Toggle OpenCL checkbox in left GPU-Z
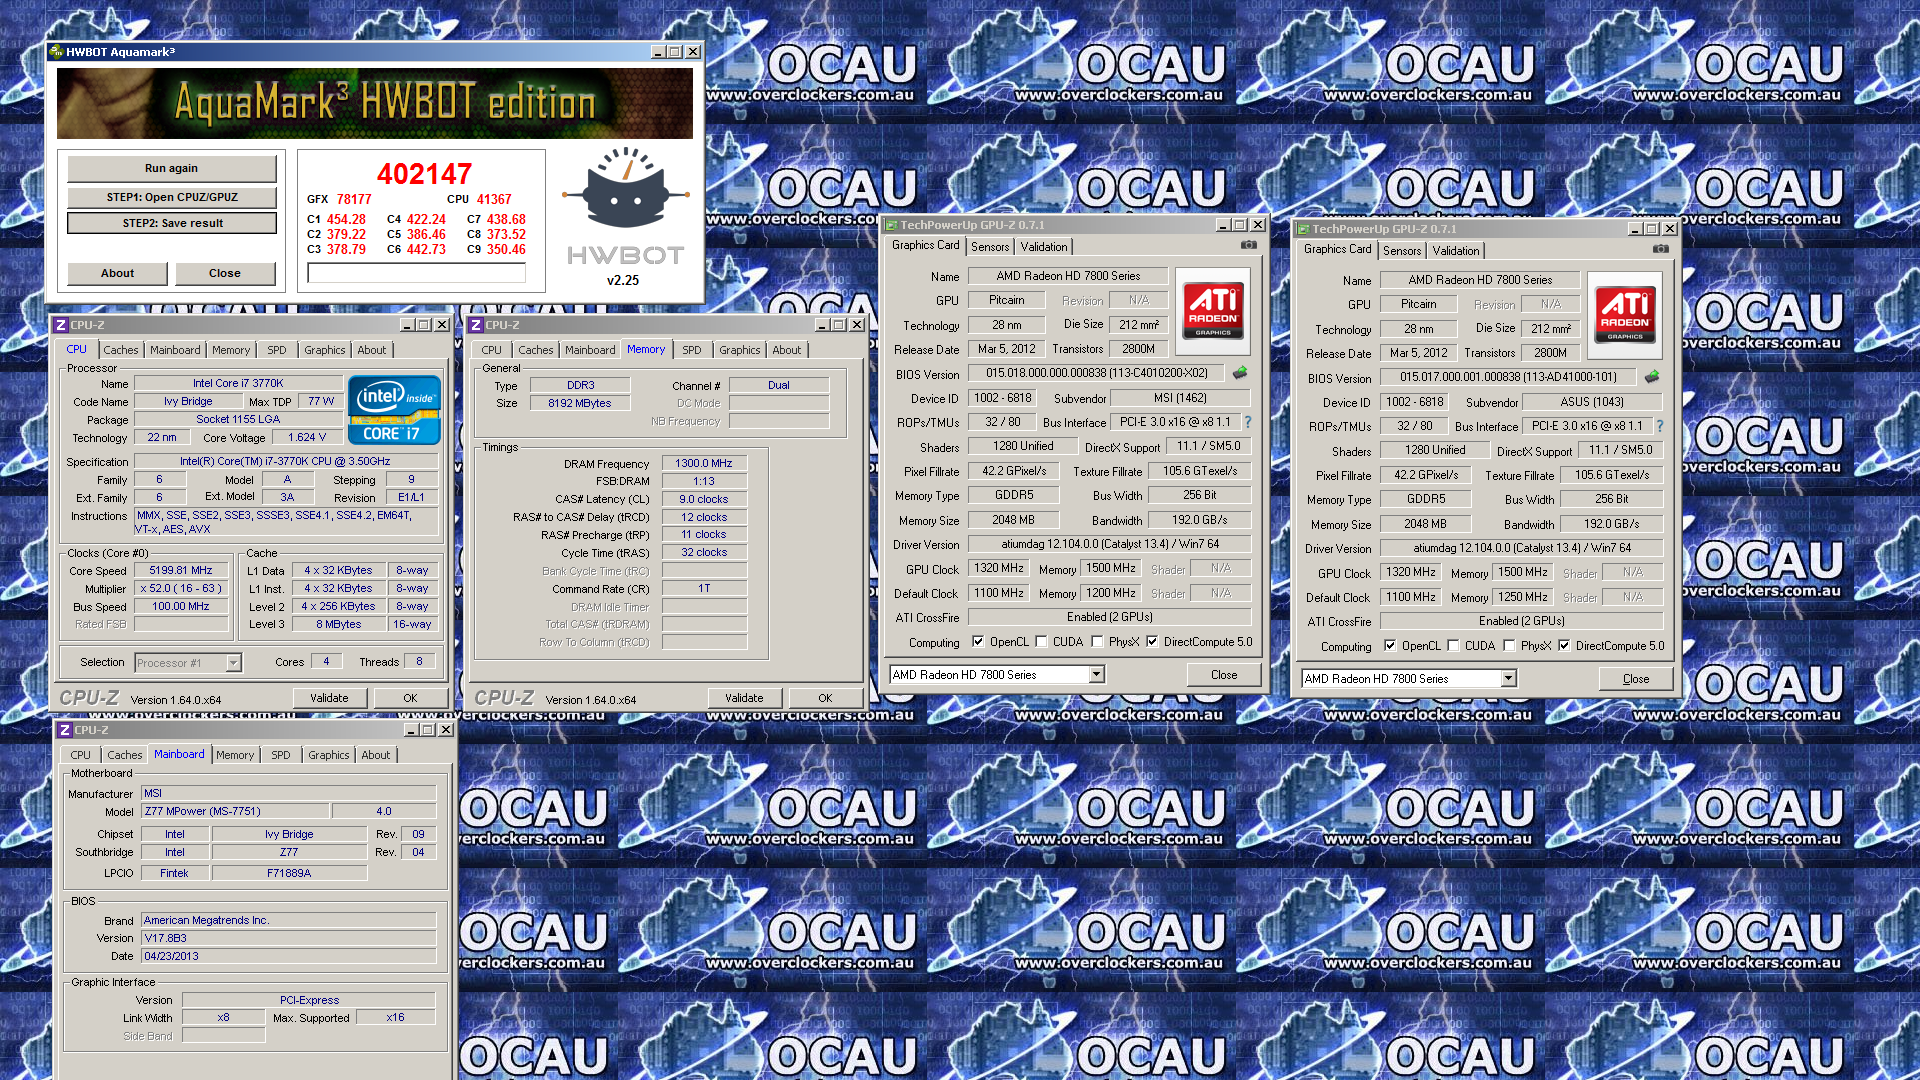The width and height of the screenshot is (1920, 1080). click(978, 642)
